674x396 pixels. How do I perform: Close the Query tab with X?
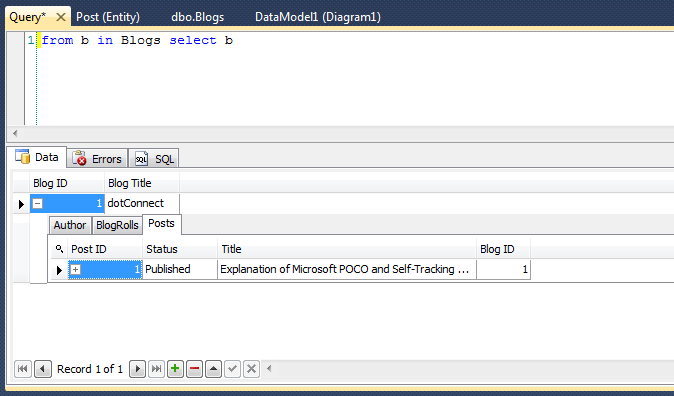tap(61, 17)
